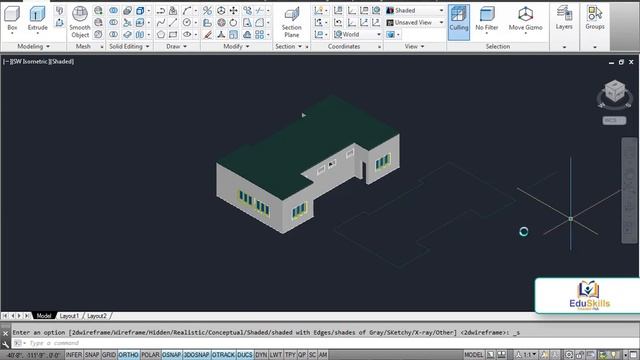Switch to the Model tab
The image size is (640, 360).
pyautogui.click(x=44, y=316)
